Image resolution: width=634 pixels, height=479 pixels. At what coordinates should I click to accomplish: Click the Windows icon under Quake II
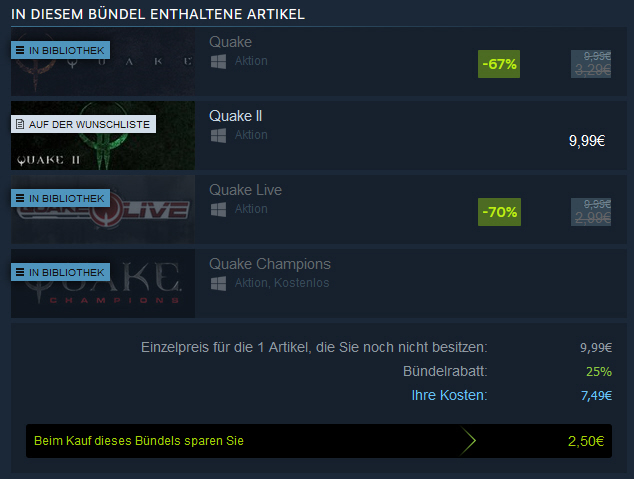[218, 135]
